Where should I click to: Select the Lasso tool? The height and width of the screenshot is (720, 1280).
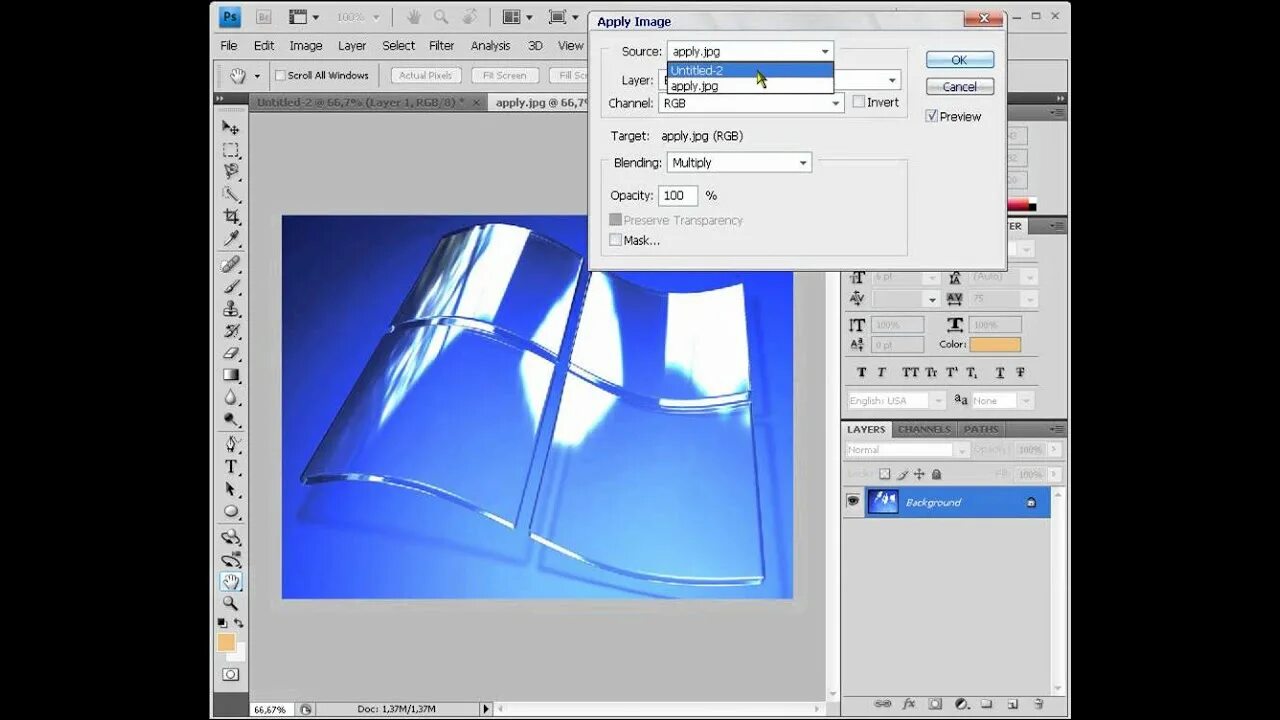(x=231, y=172)
